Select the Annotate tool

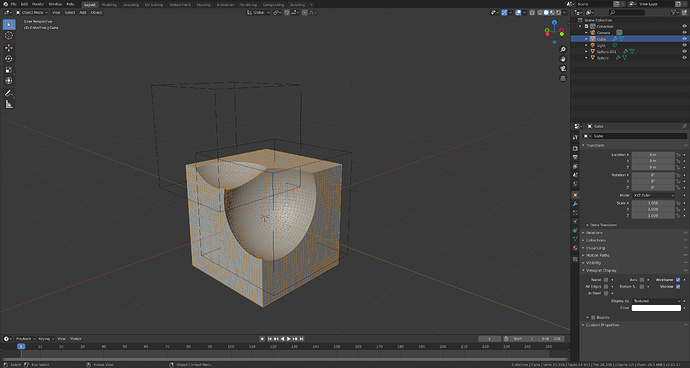click(9, 93)
